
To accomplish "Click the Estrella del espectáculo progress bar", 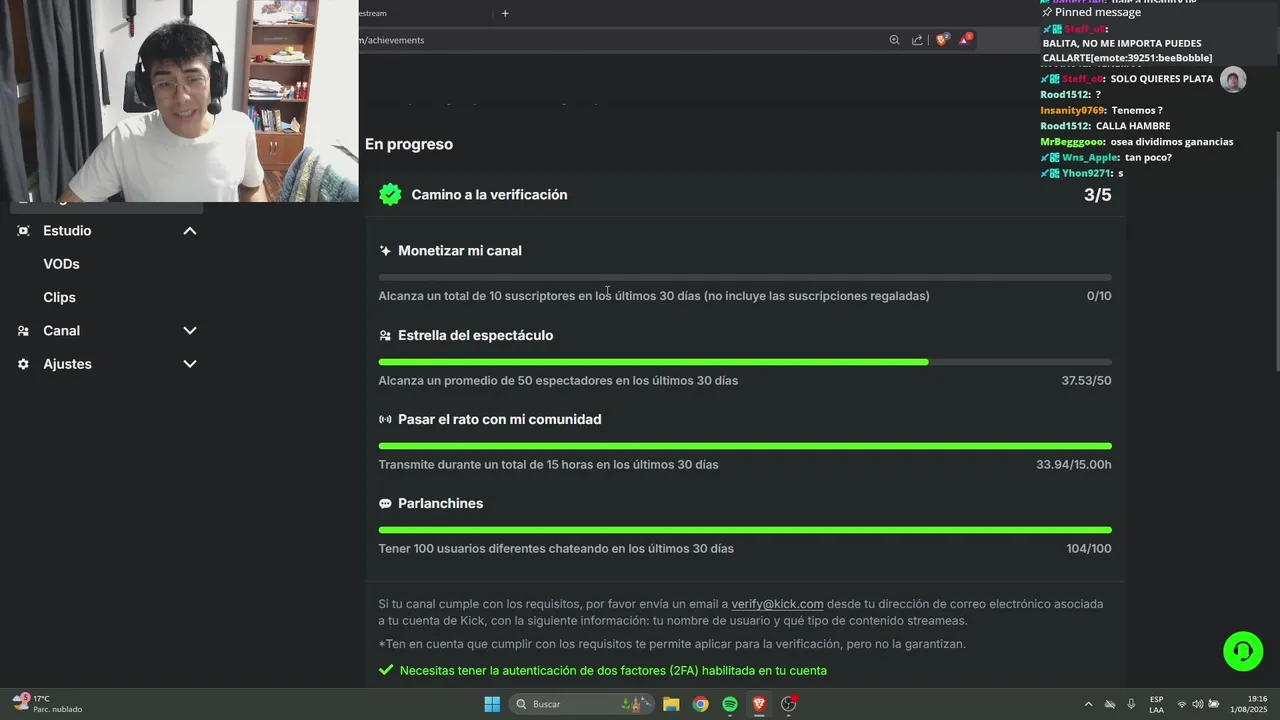I will (x=745, y=362).
